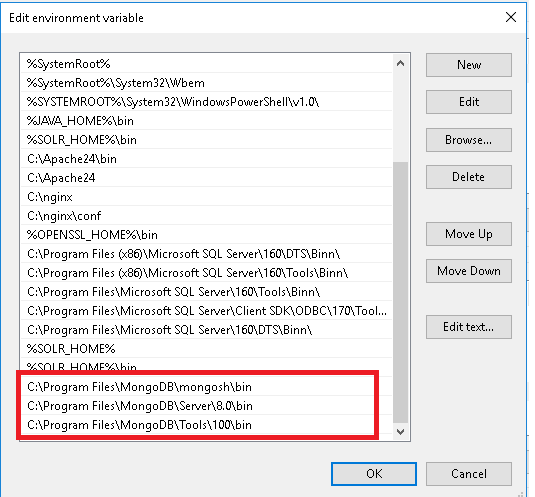Close the Edit environment variable window
The width and height of the screenshot is (535, 497).
point(511,17)
